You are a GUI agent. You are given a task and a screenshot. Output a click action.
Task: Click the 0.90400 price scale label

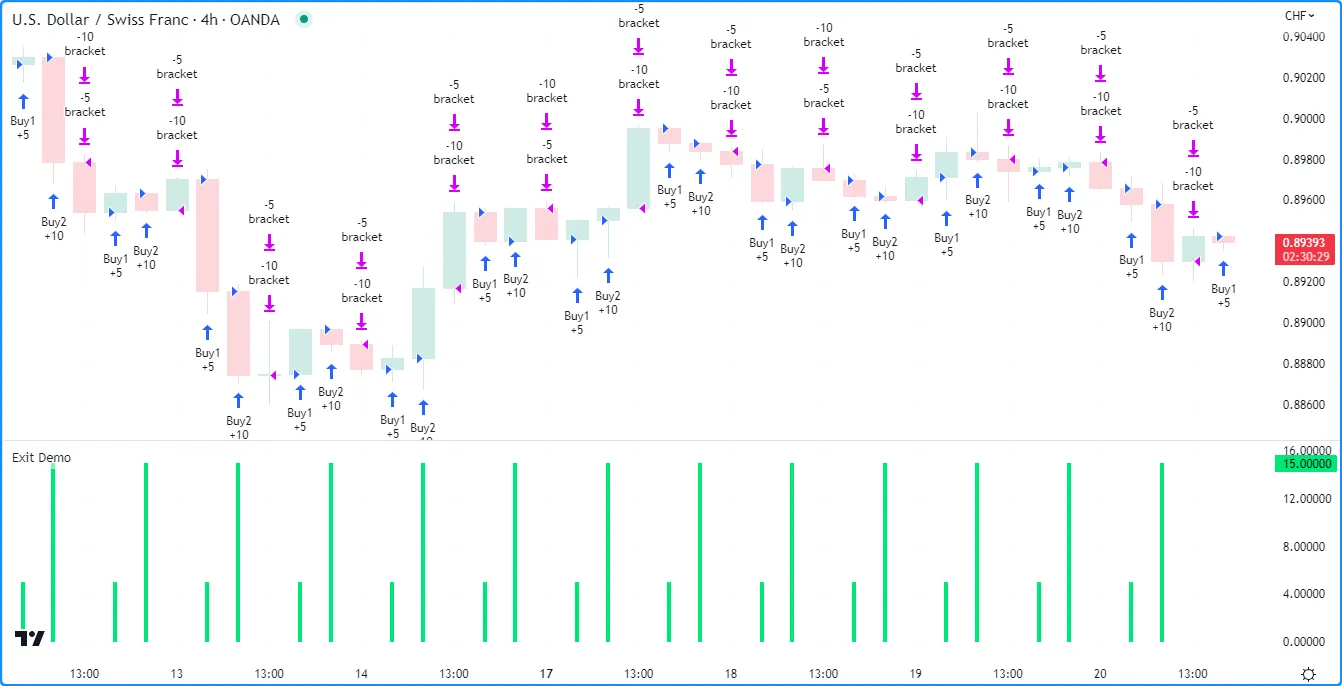[1307, 37]
